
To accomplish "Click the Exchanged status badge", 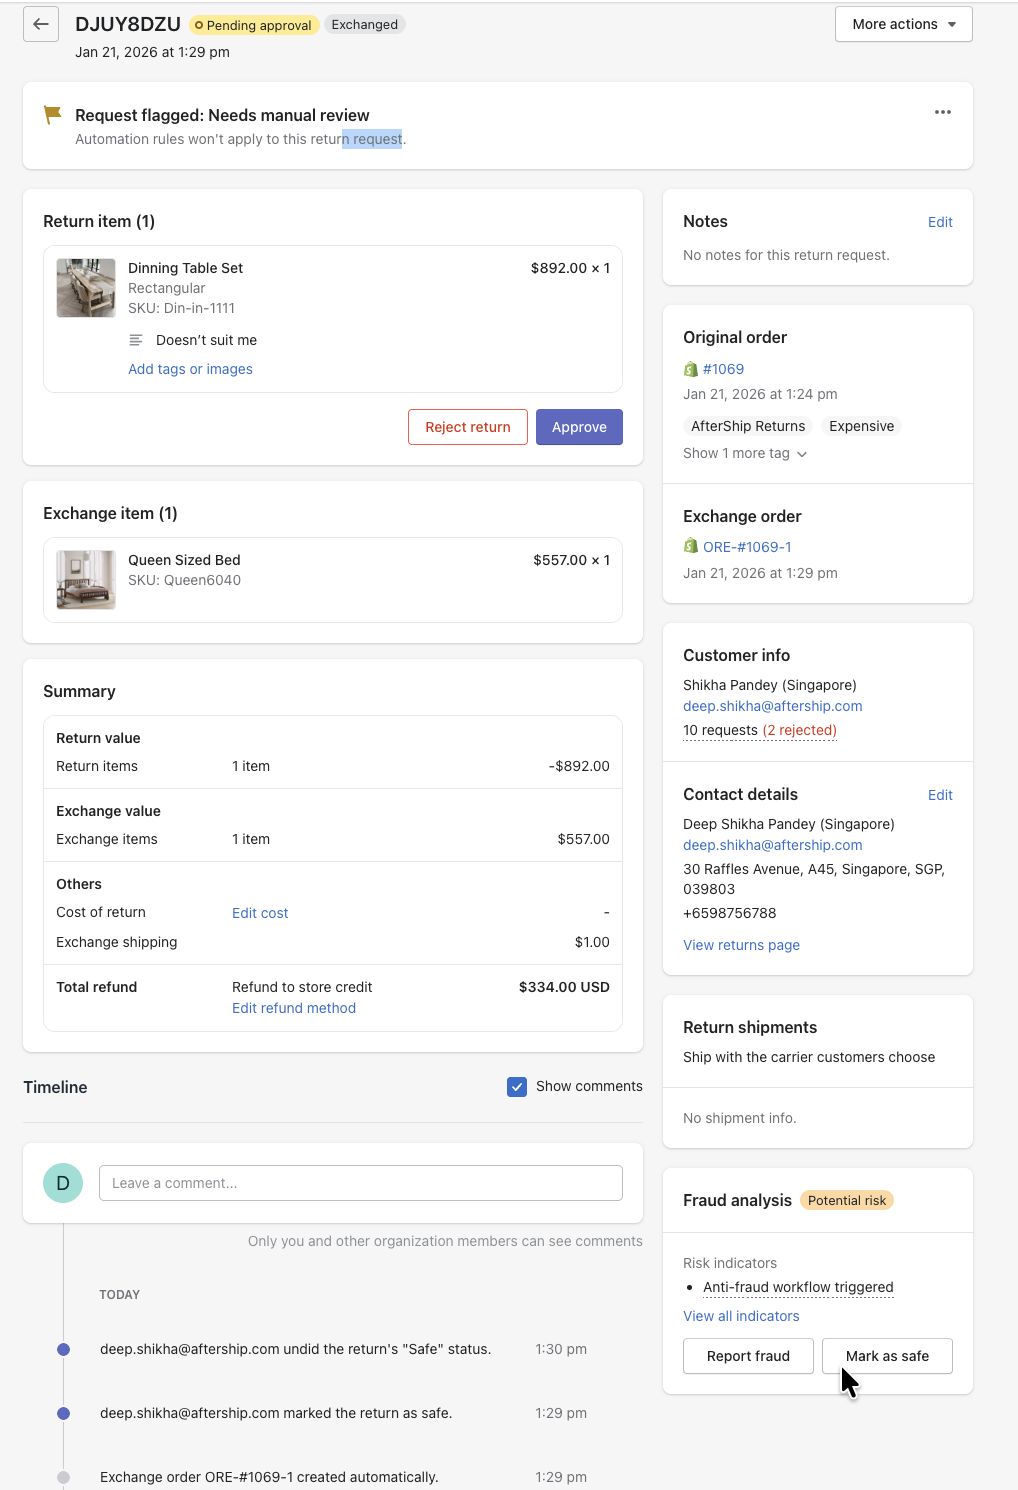I will click(365, 25).
